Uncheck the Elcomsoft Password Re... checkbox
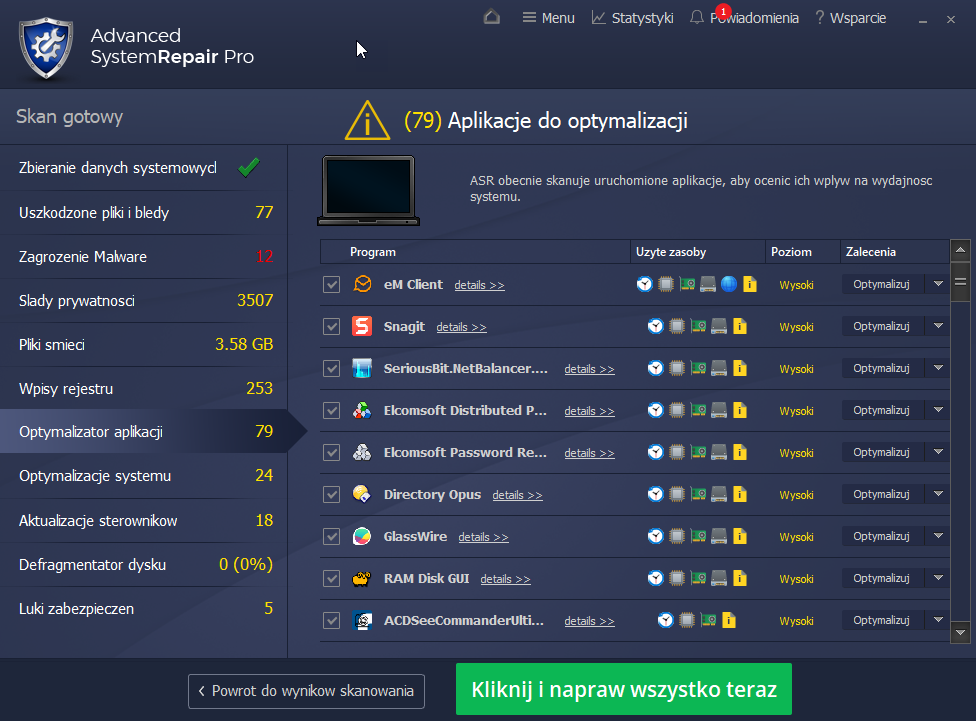976x721 pixels. (x=331, y=453)
